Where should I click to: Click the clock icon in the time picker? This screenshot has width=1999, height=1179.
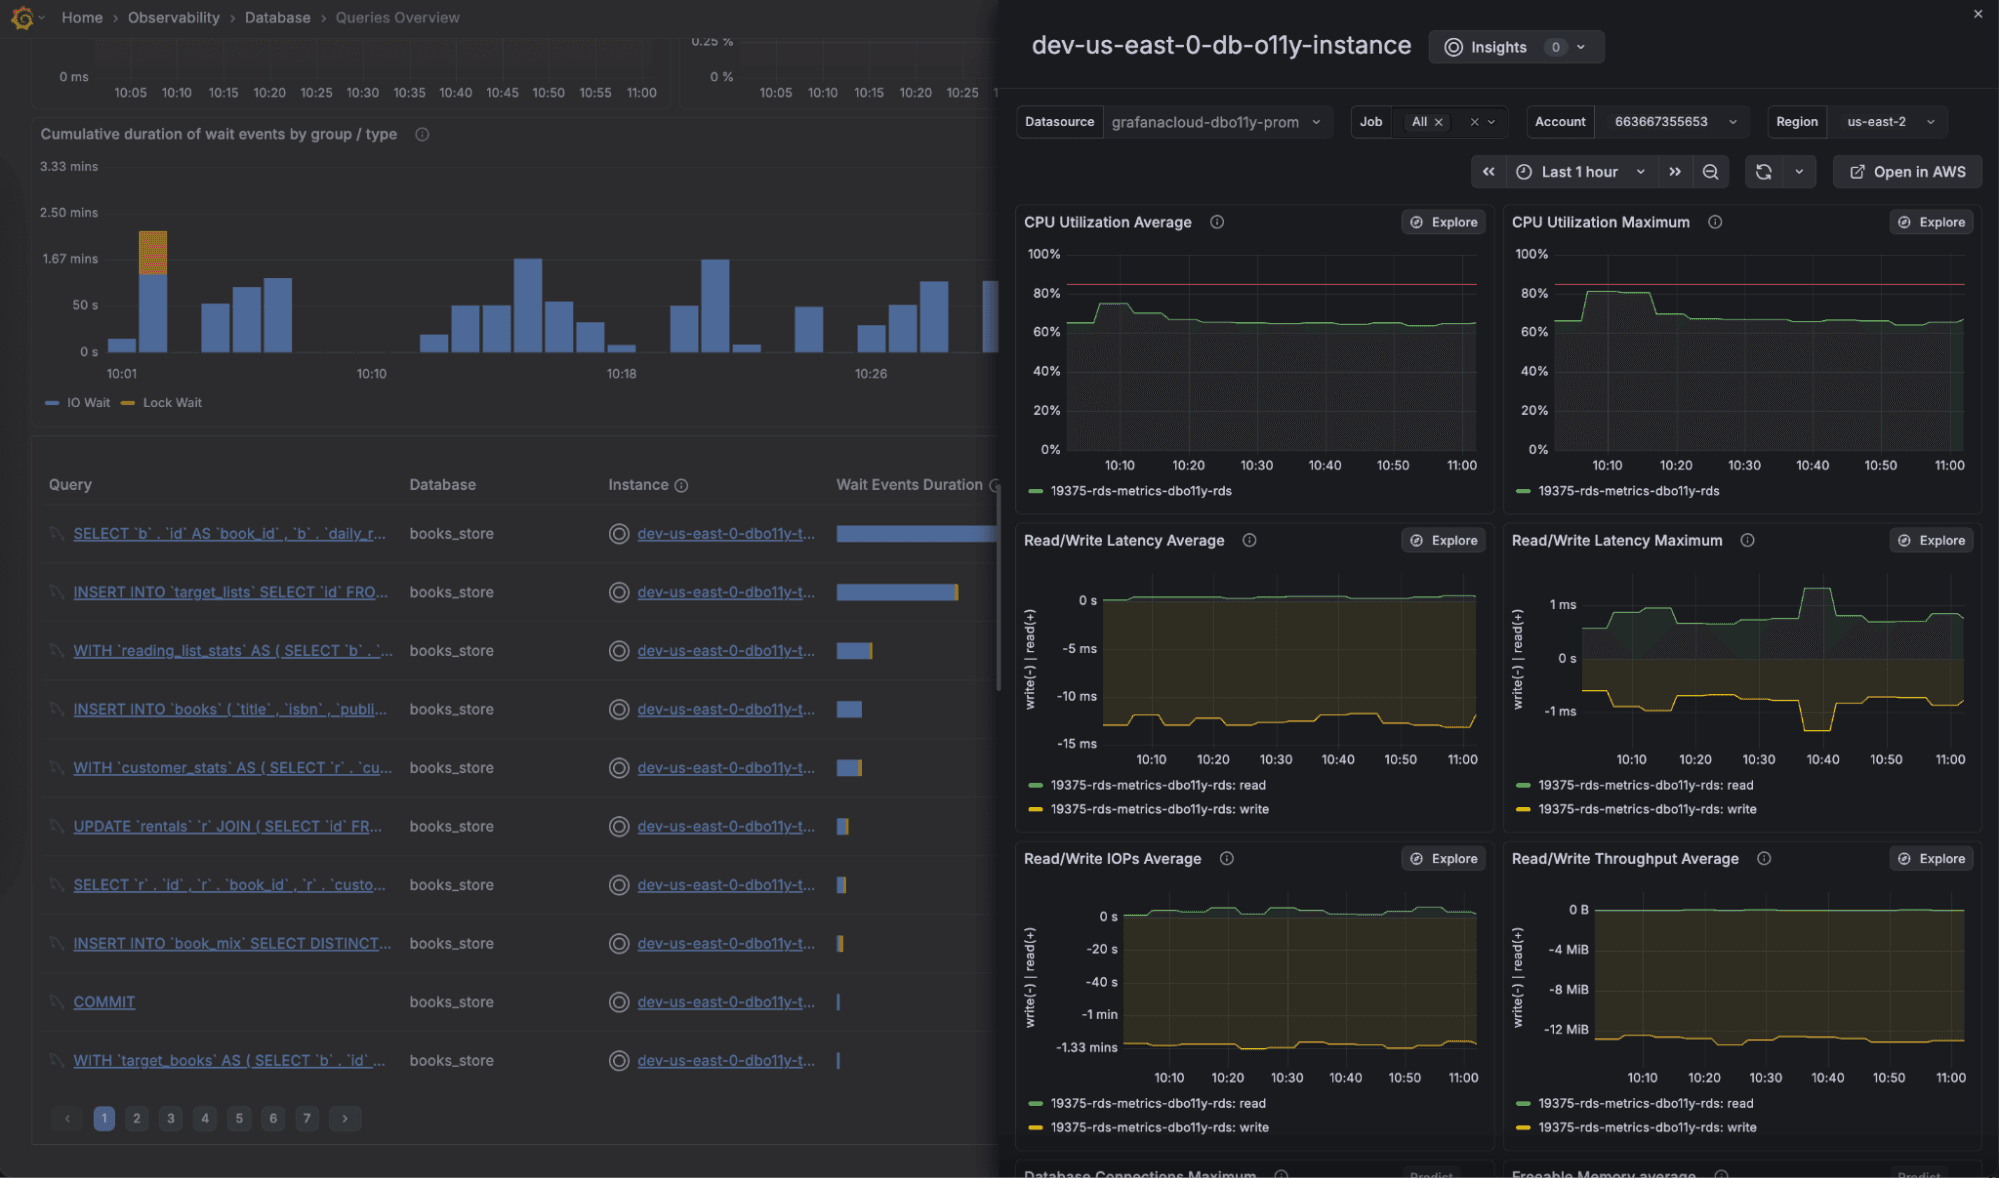[1524, 171]
